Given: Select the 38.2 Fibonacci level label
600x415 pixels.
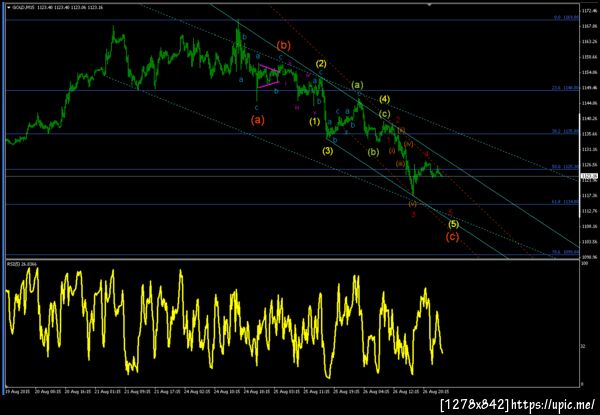Looking at the screenshot, I should 565,131.
